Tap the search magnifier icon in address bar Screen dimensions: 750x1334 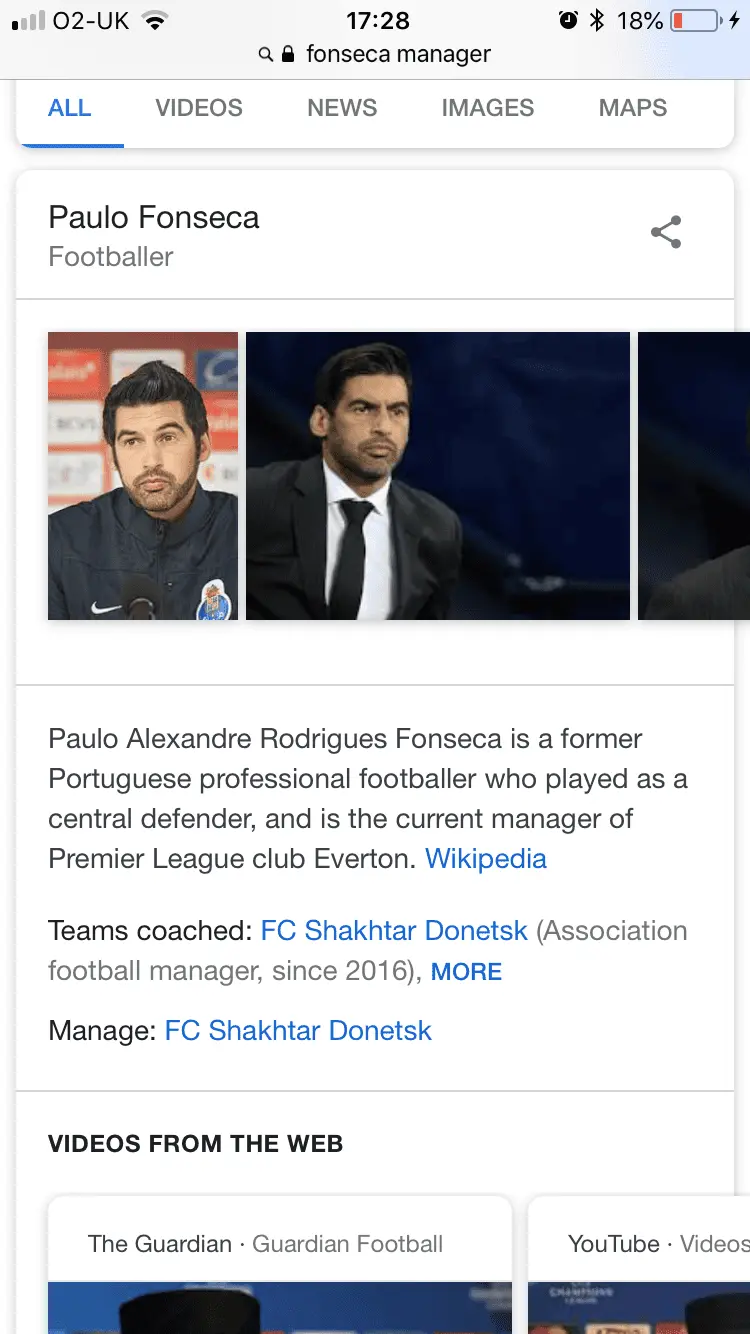click(x=265, y=55)
